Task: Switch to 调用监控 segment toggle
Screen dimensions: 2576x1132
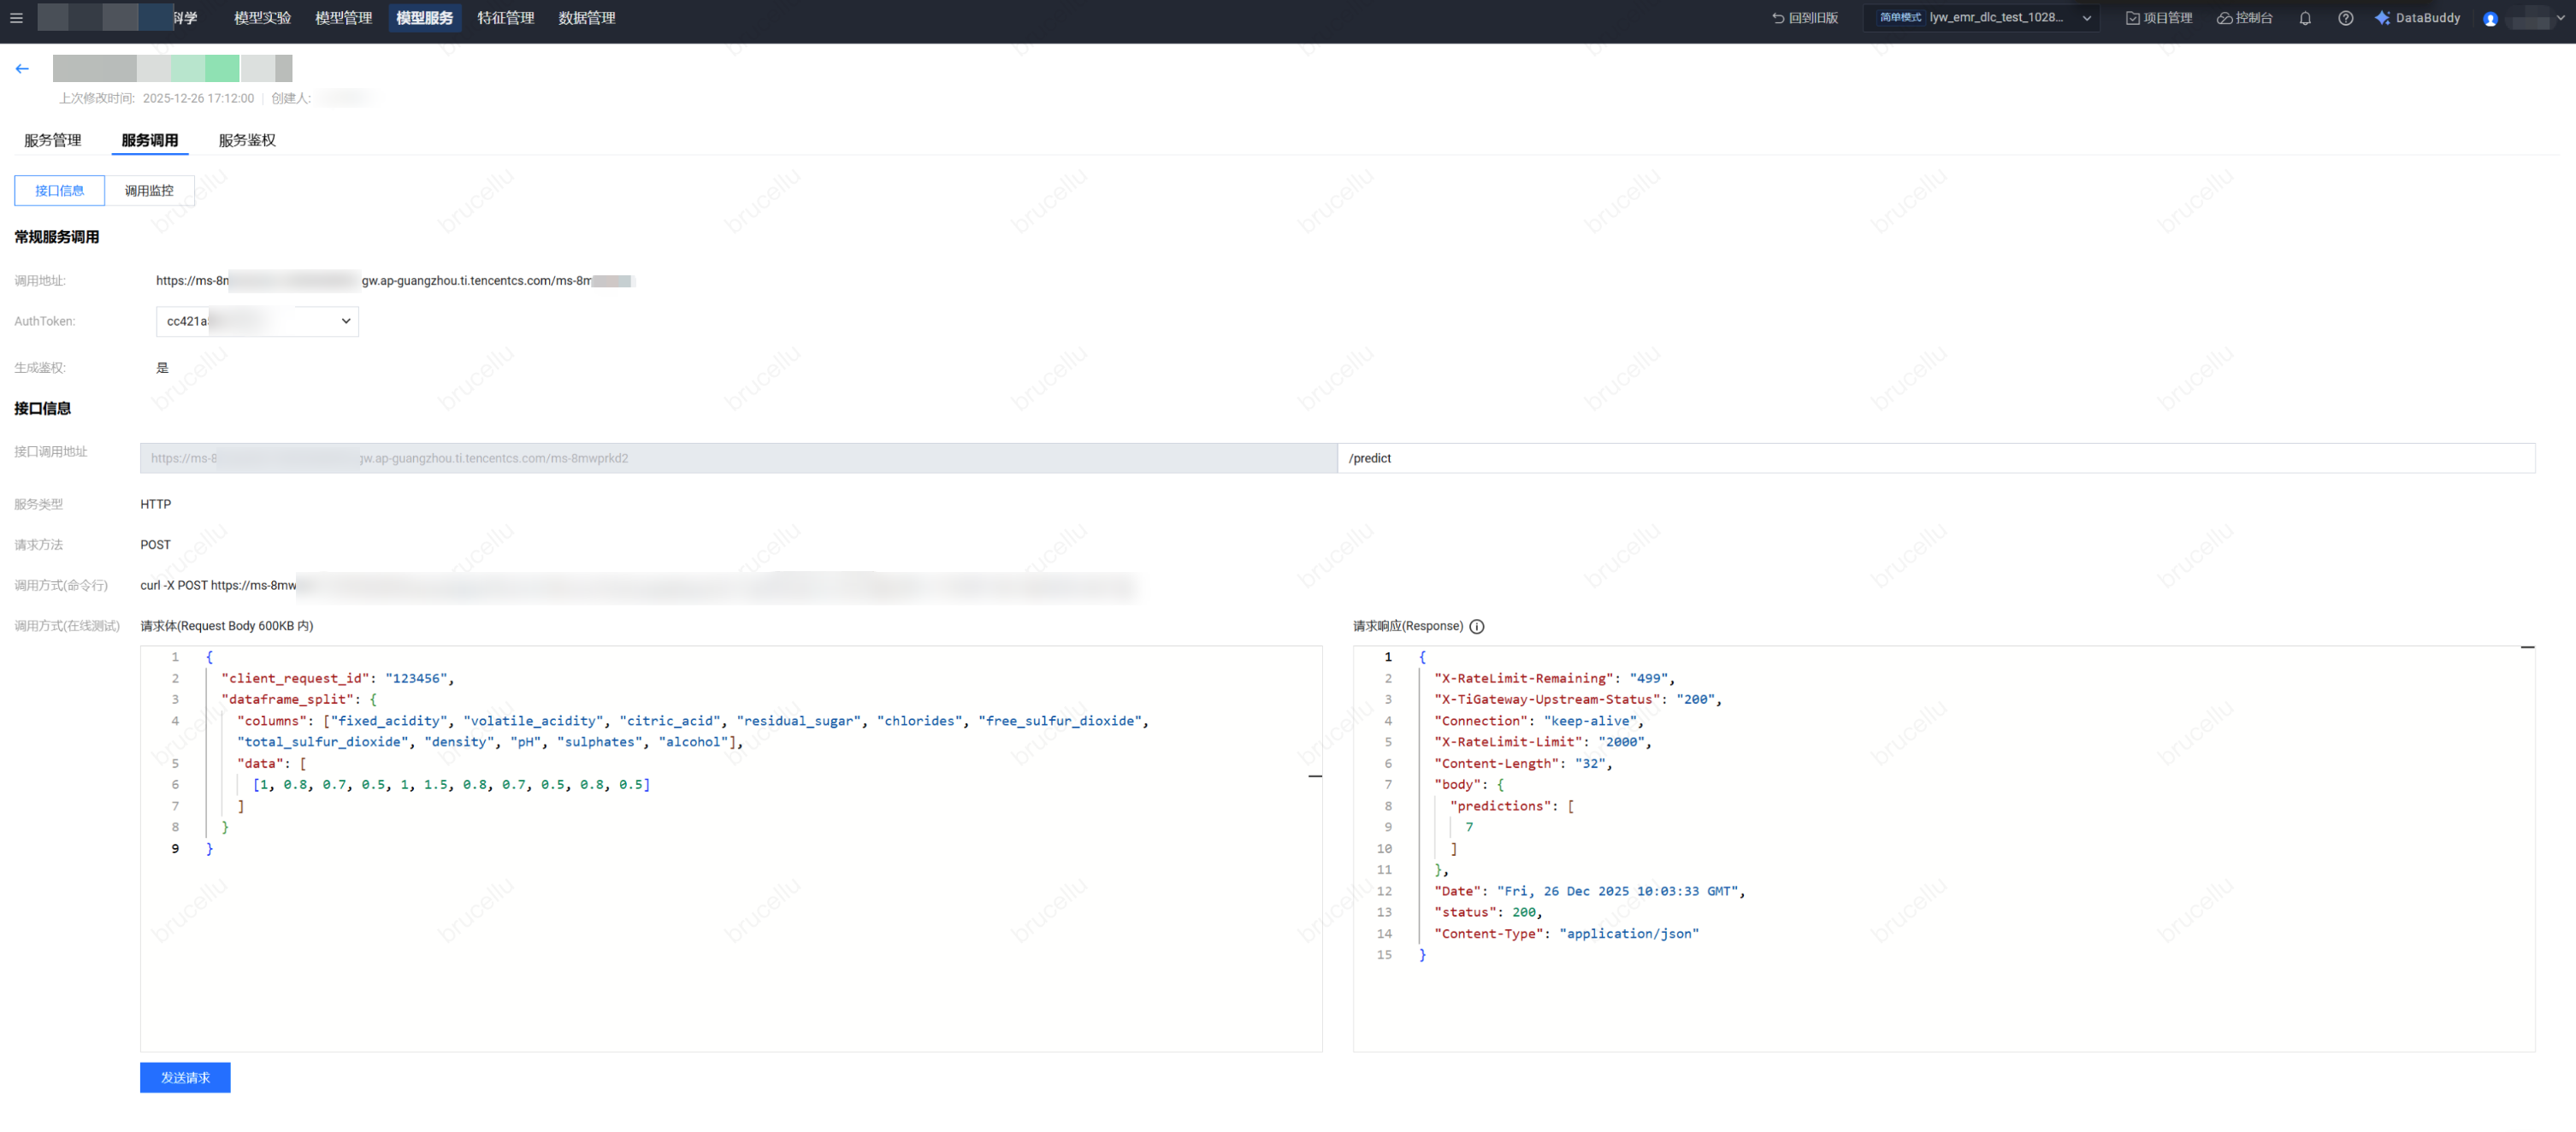Action: point(149,190)
